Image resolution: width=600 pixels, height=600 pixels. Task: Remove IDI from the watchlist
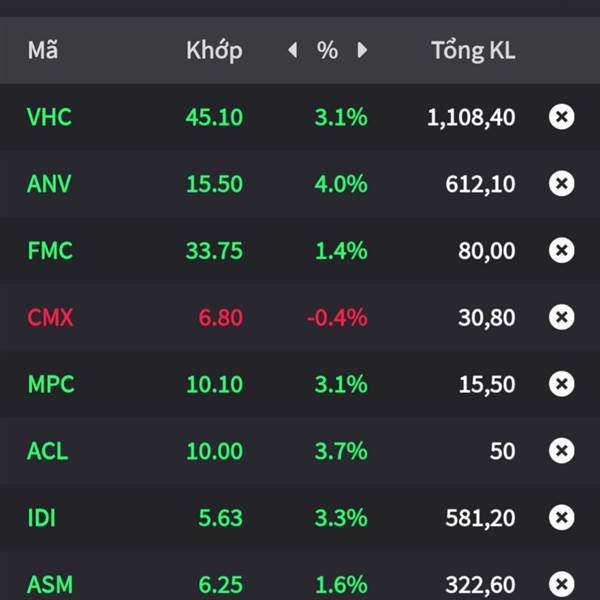point(561,517)
